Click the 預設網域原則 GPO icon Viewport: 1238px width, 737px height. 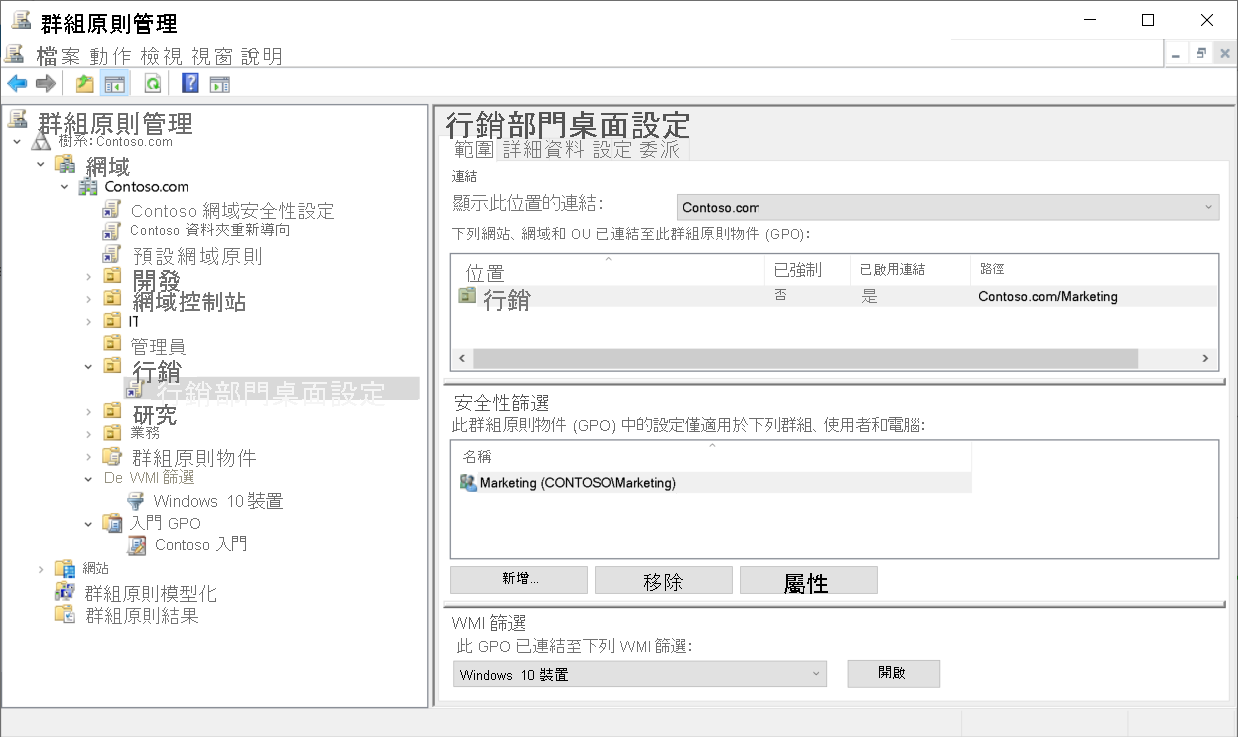(x=112, y=253)
